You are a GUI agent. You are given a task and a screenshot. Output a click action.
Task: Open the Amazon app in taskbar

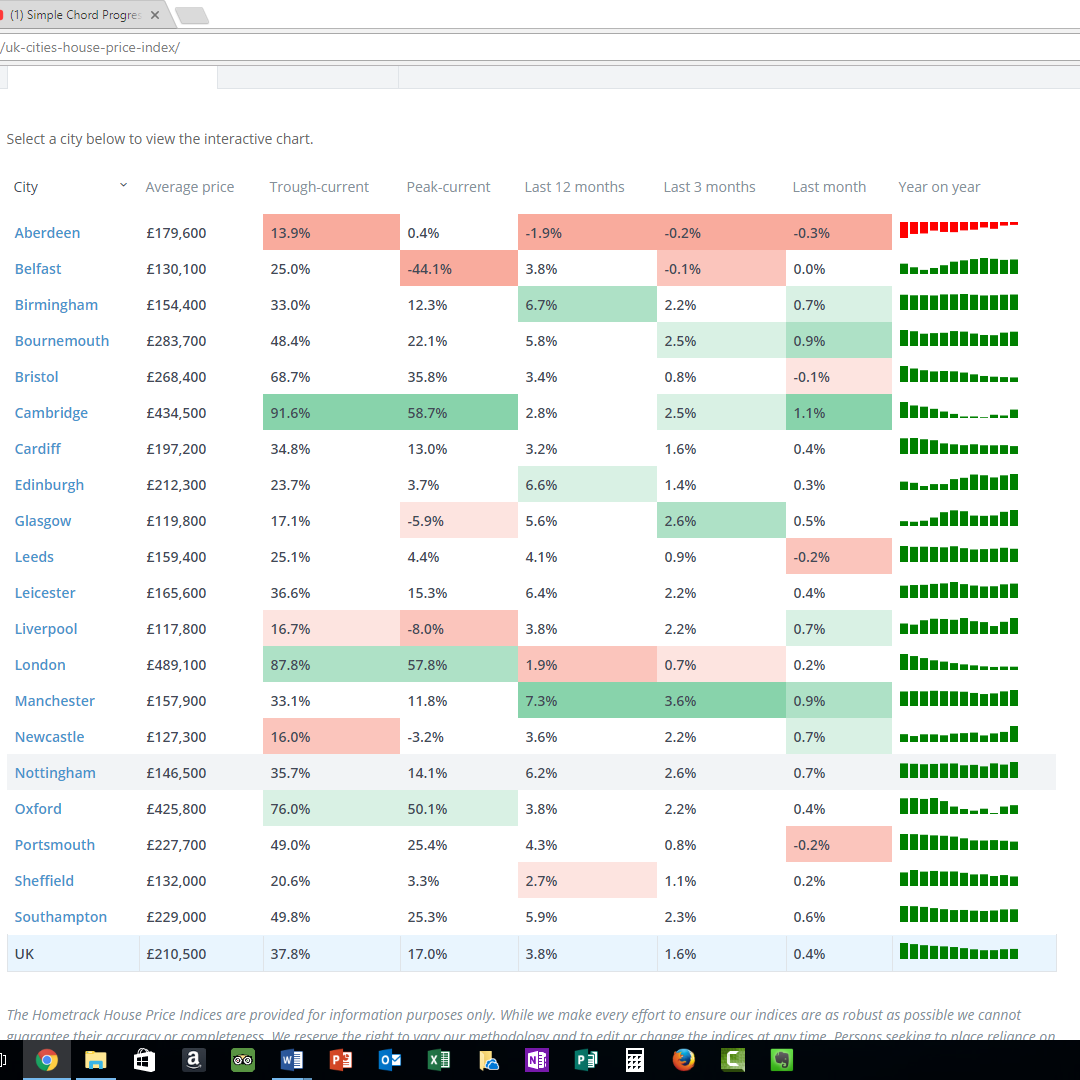tap(194, 1060)
